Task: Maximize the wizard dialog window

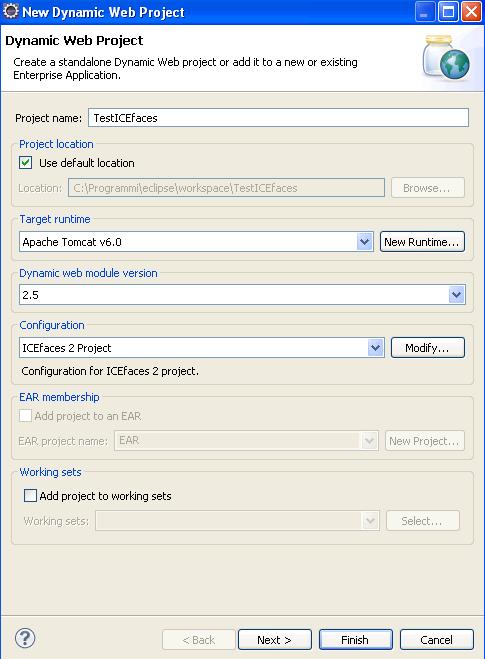Action: coord(448,12)
